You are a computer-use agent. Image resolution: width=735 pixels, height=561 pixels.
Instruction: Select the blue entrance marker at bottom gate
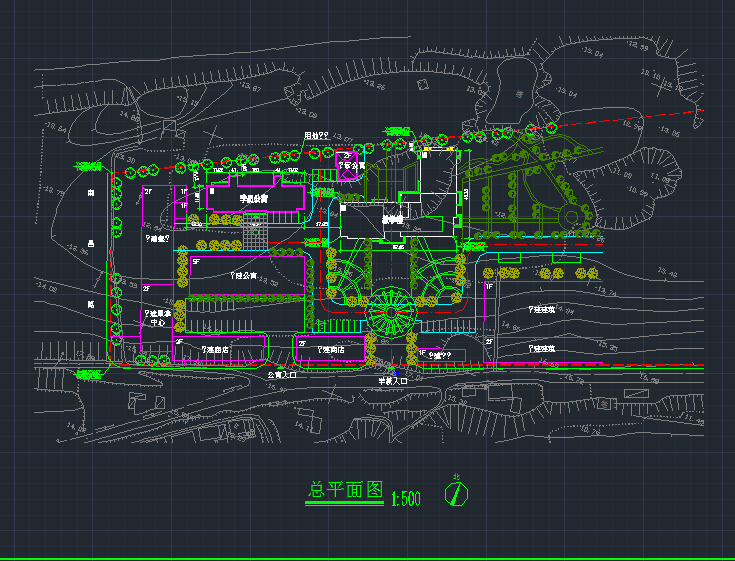pyautogui.click(x=396, y=373)
